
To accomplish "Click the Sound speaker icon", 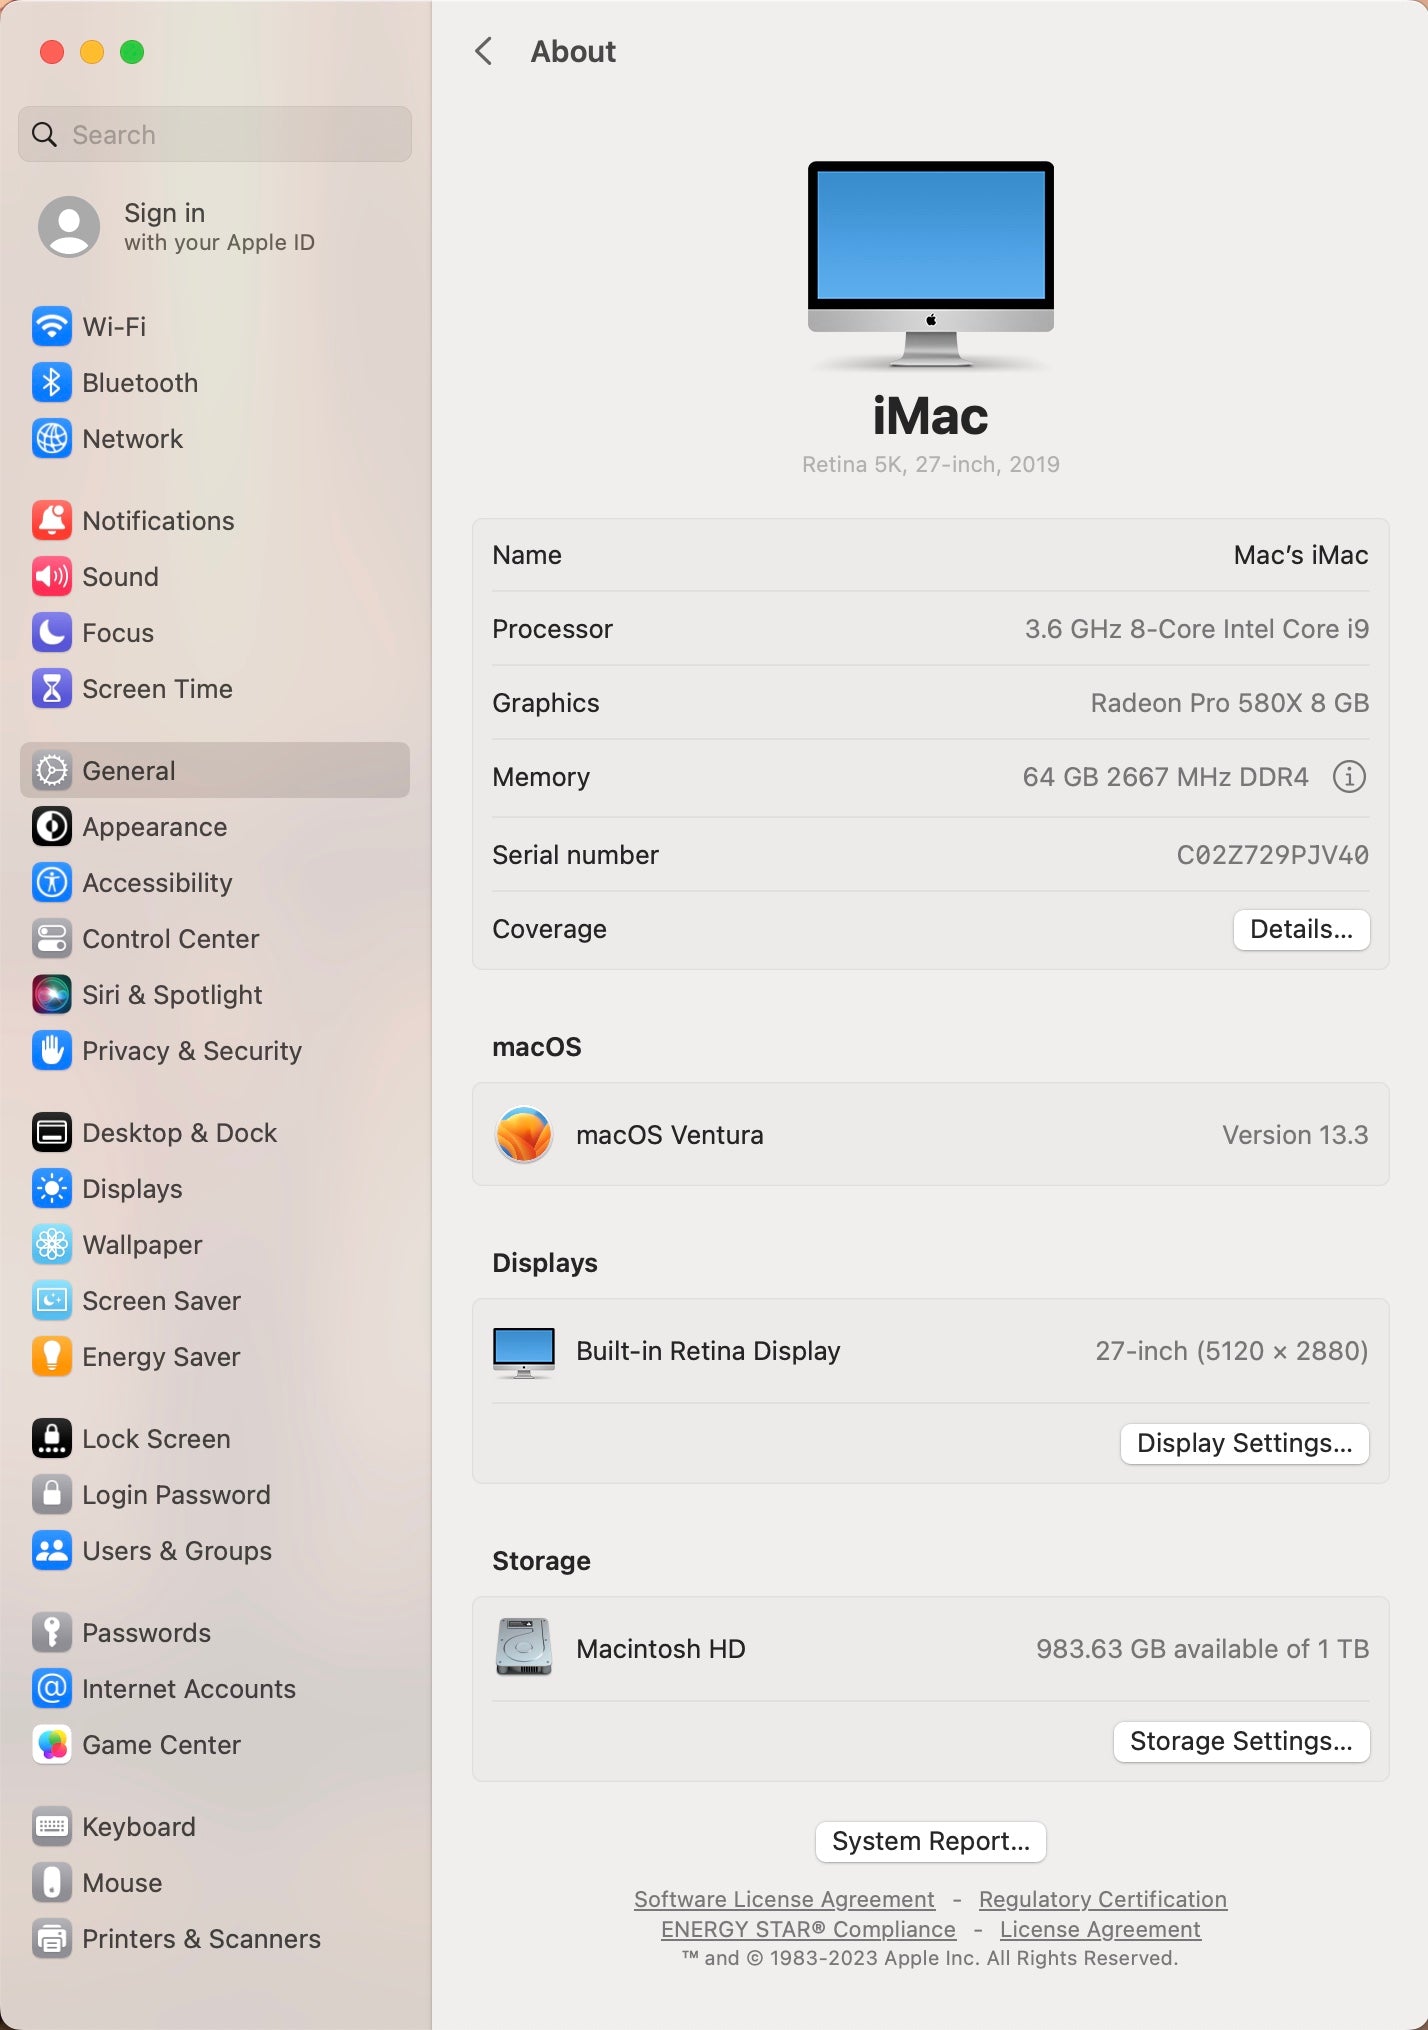I will [x=52, y=576].
